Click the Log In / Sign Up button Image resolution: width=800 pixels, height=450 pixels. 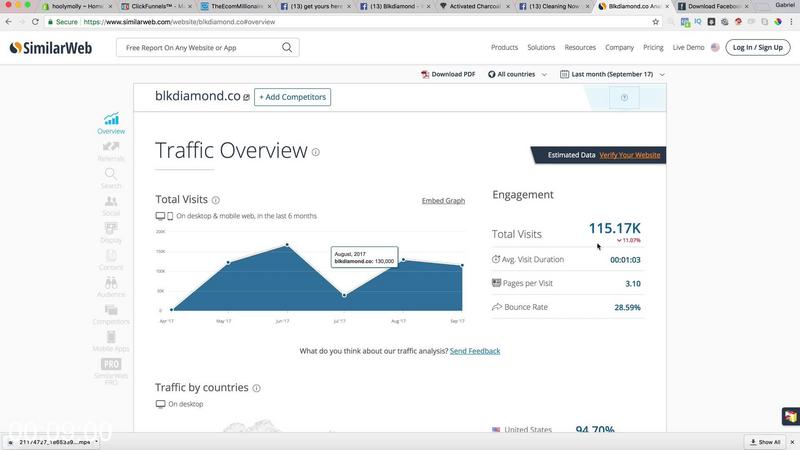(x=758, y=47)
